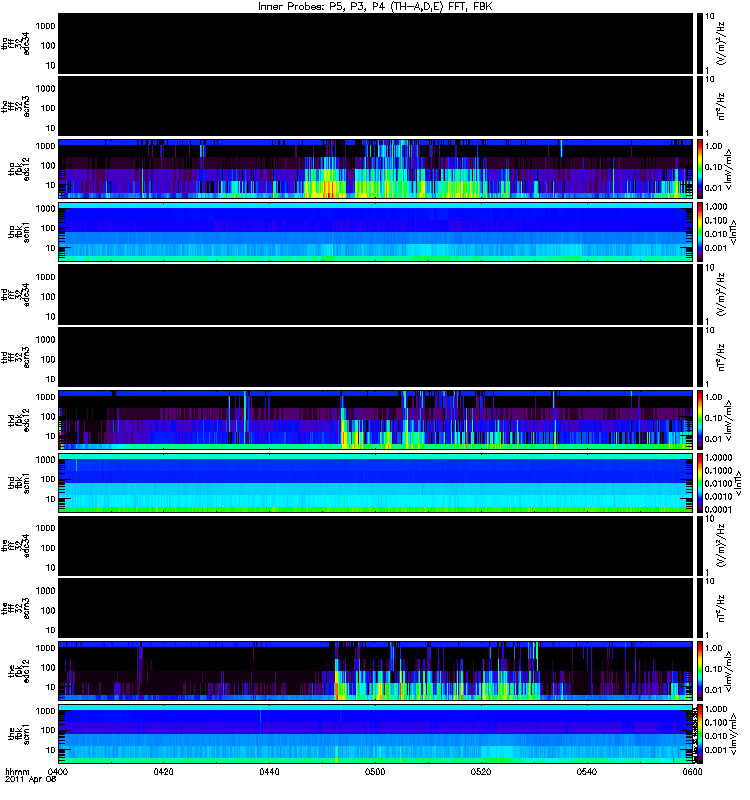Click the black color bar beside tha fff edc34
The width and height of the screenshot is (750, 800).
pyautogui.click(x=700, y=44)
